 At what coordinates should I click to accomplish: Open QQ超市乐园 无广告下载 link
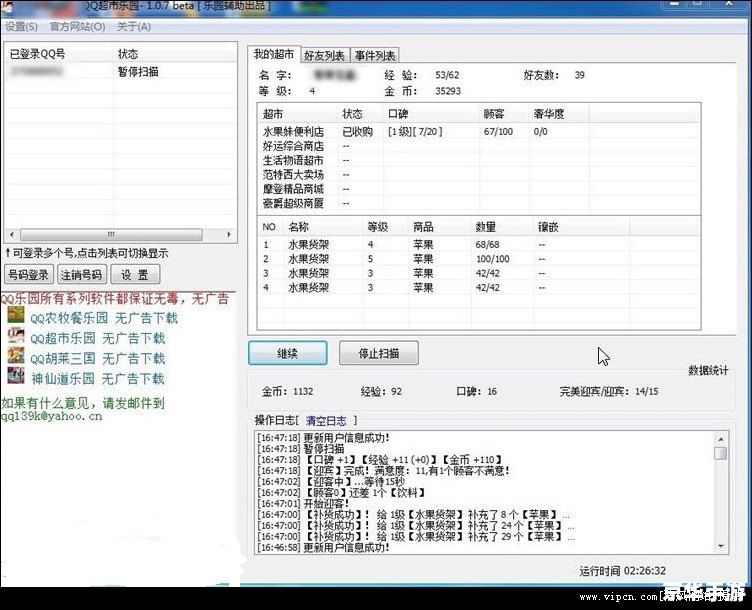pyautogui.click(x=98, y=338)
